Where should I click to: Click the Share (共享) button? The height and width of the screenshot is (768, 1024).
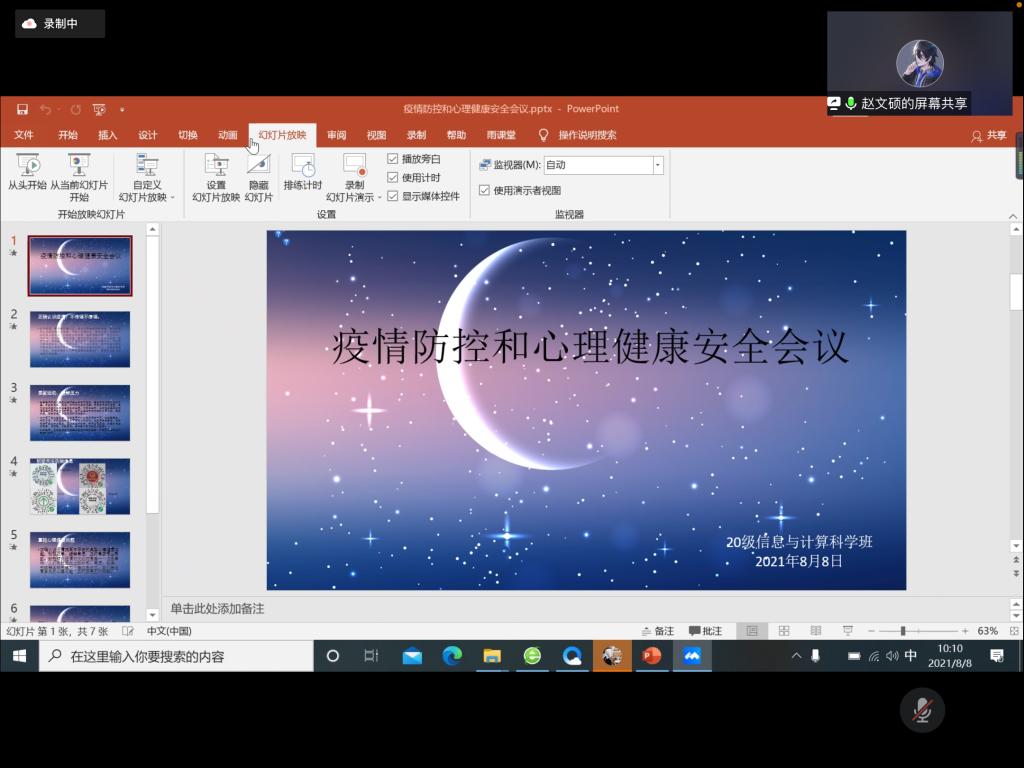[x=989, y=135]
